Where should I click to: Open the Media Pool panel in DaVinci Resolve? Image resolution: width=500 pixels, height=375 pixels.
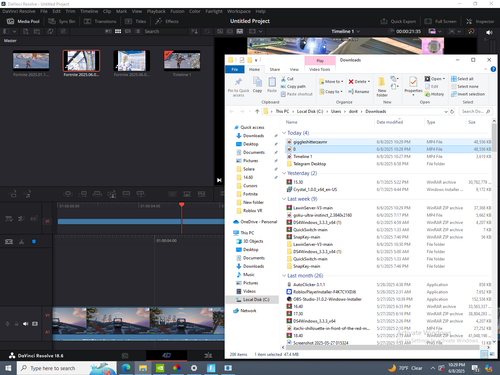[23, 21]
